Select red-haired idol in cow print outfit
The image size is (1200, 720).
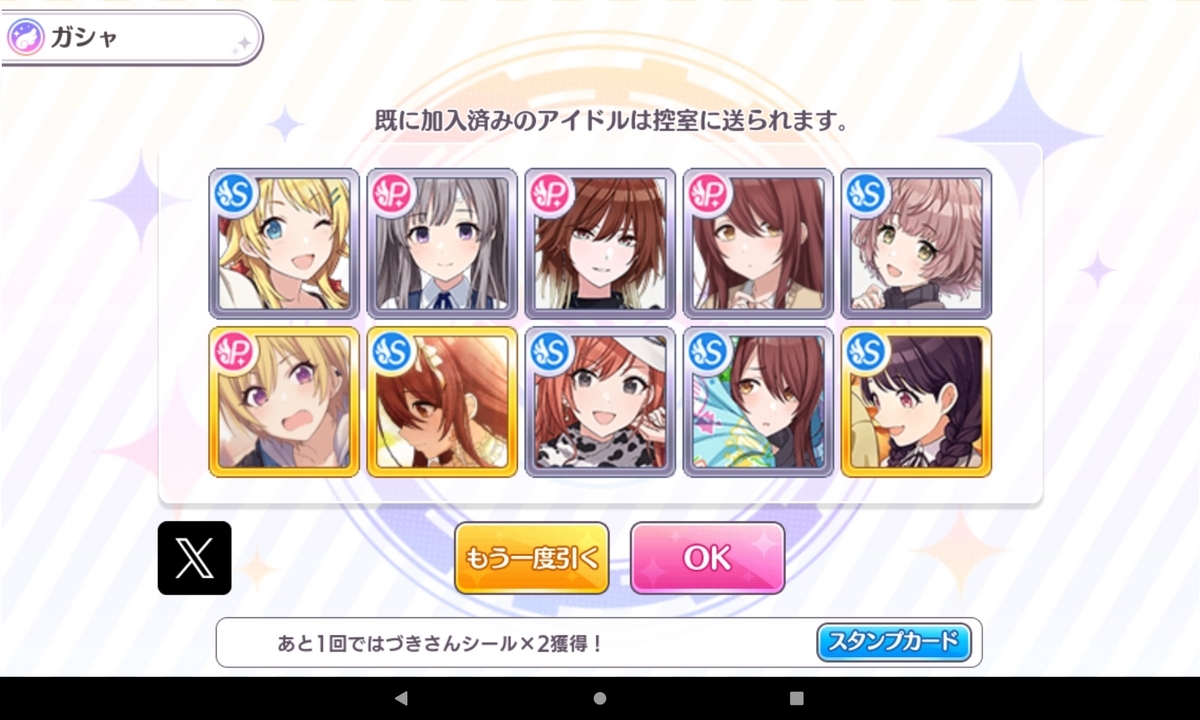click(600, 402)
